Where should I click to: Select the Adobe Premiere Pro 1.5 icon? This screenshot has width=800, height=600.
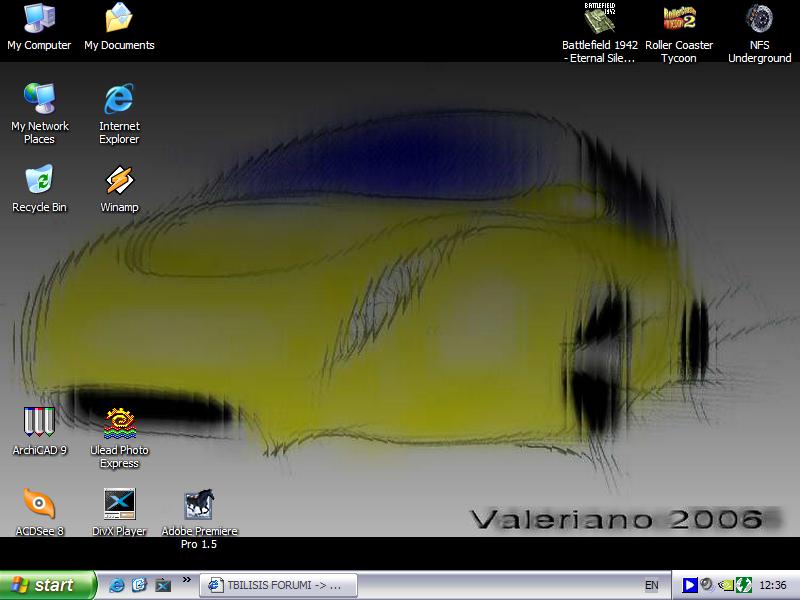click(199, 505)
